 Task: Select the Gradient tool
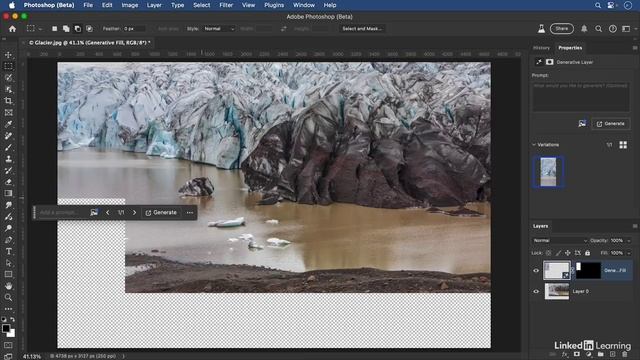8,193
